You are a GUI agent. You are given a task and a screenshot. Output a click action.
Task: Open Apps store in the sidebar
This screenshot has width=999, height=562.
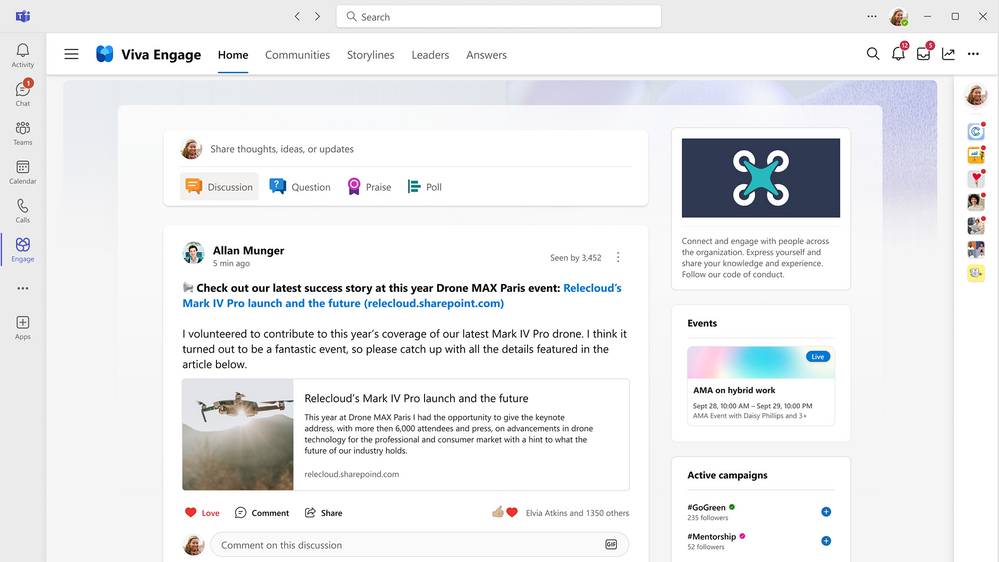point(22,328)
